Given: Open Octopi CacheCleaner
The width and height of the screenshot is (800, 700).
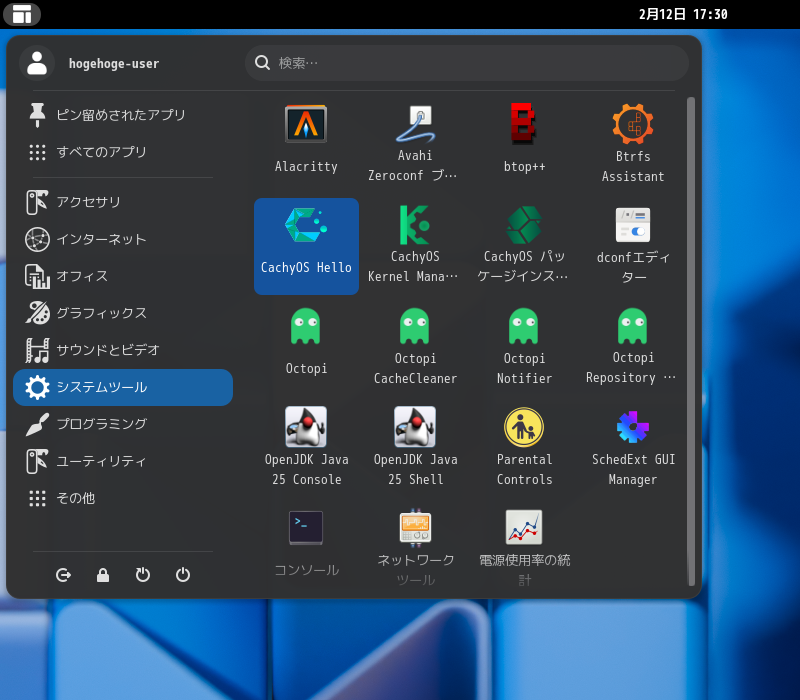Looking at the screenshot, I should click(415, 347).
